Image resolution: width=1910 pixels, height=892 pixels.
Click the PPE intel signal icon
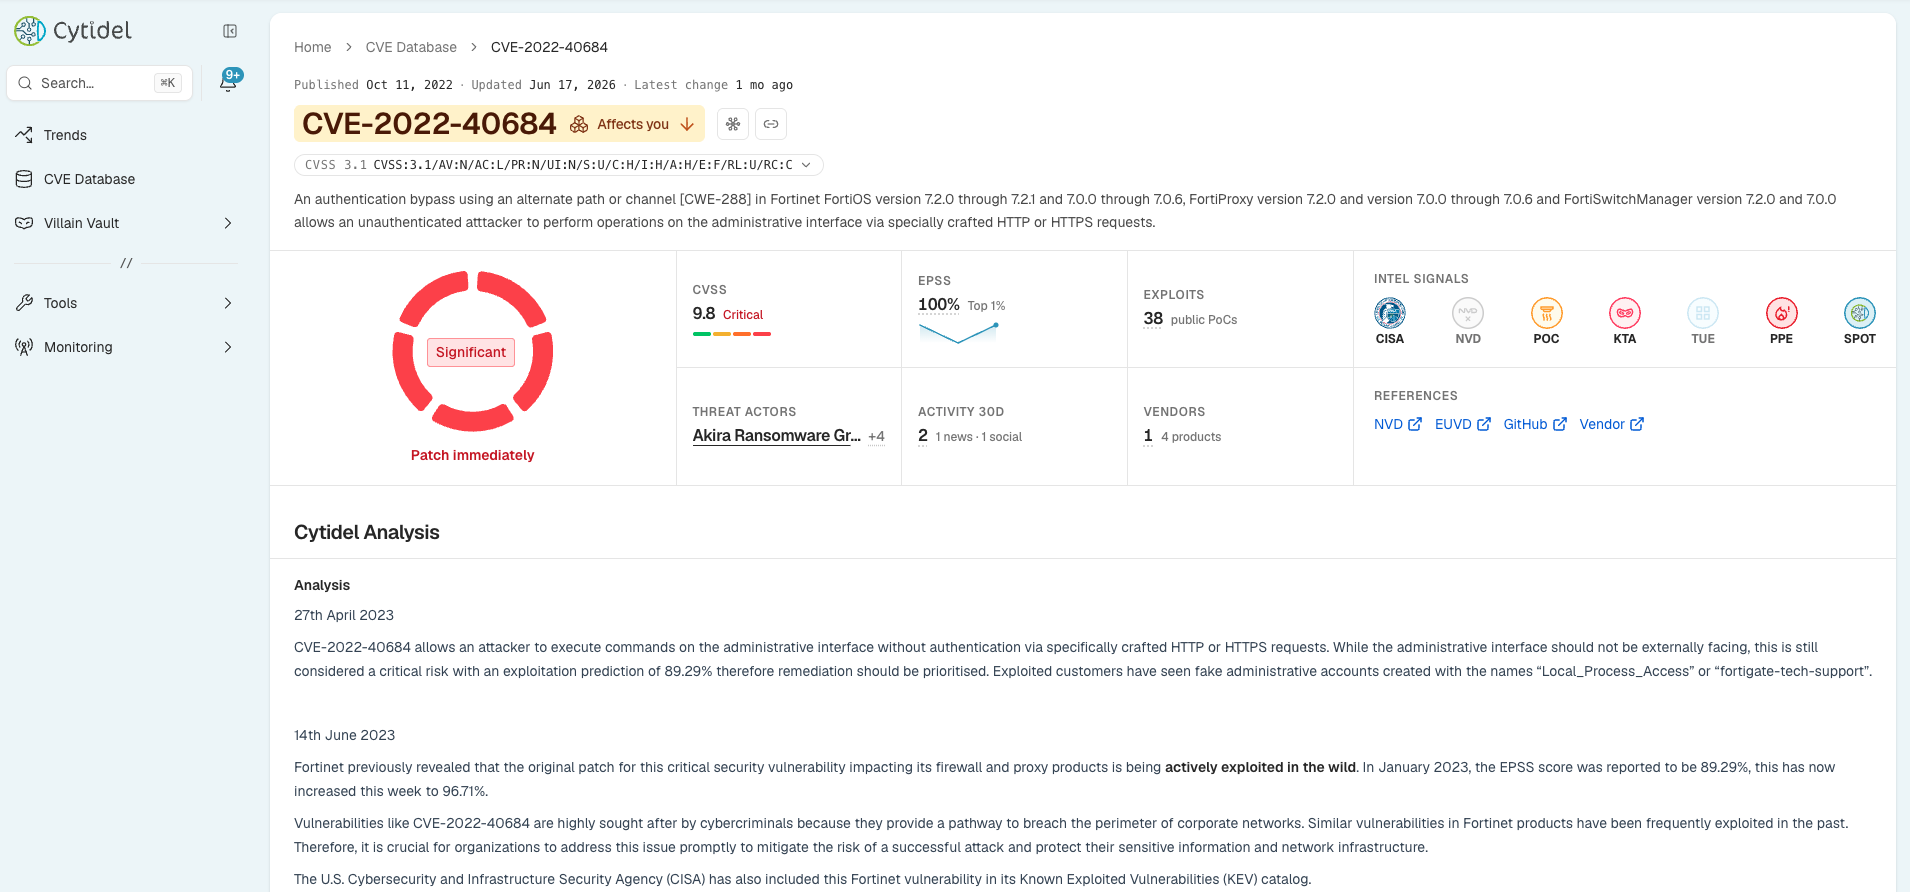tap(1781, 313)
